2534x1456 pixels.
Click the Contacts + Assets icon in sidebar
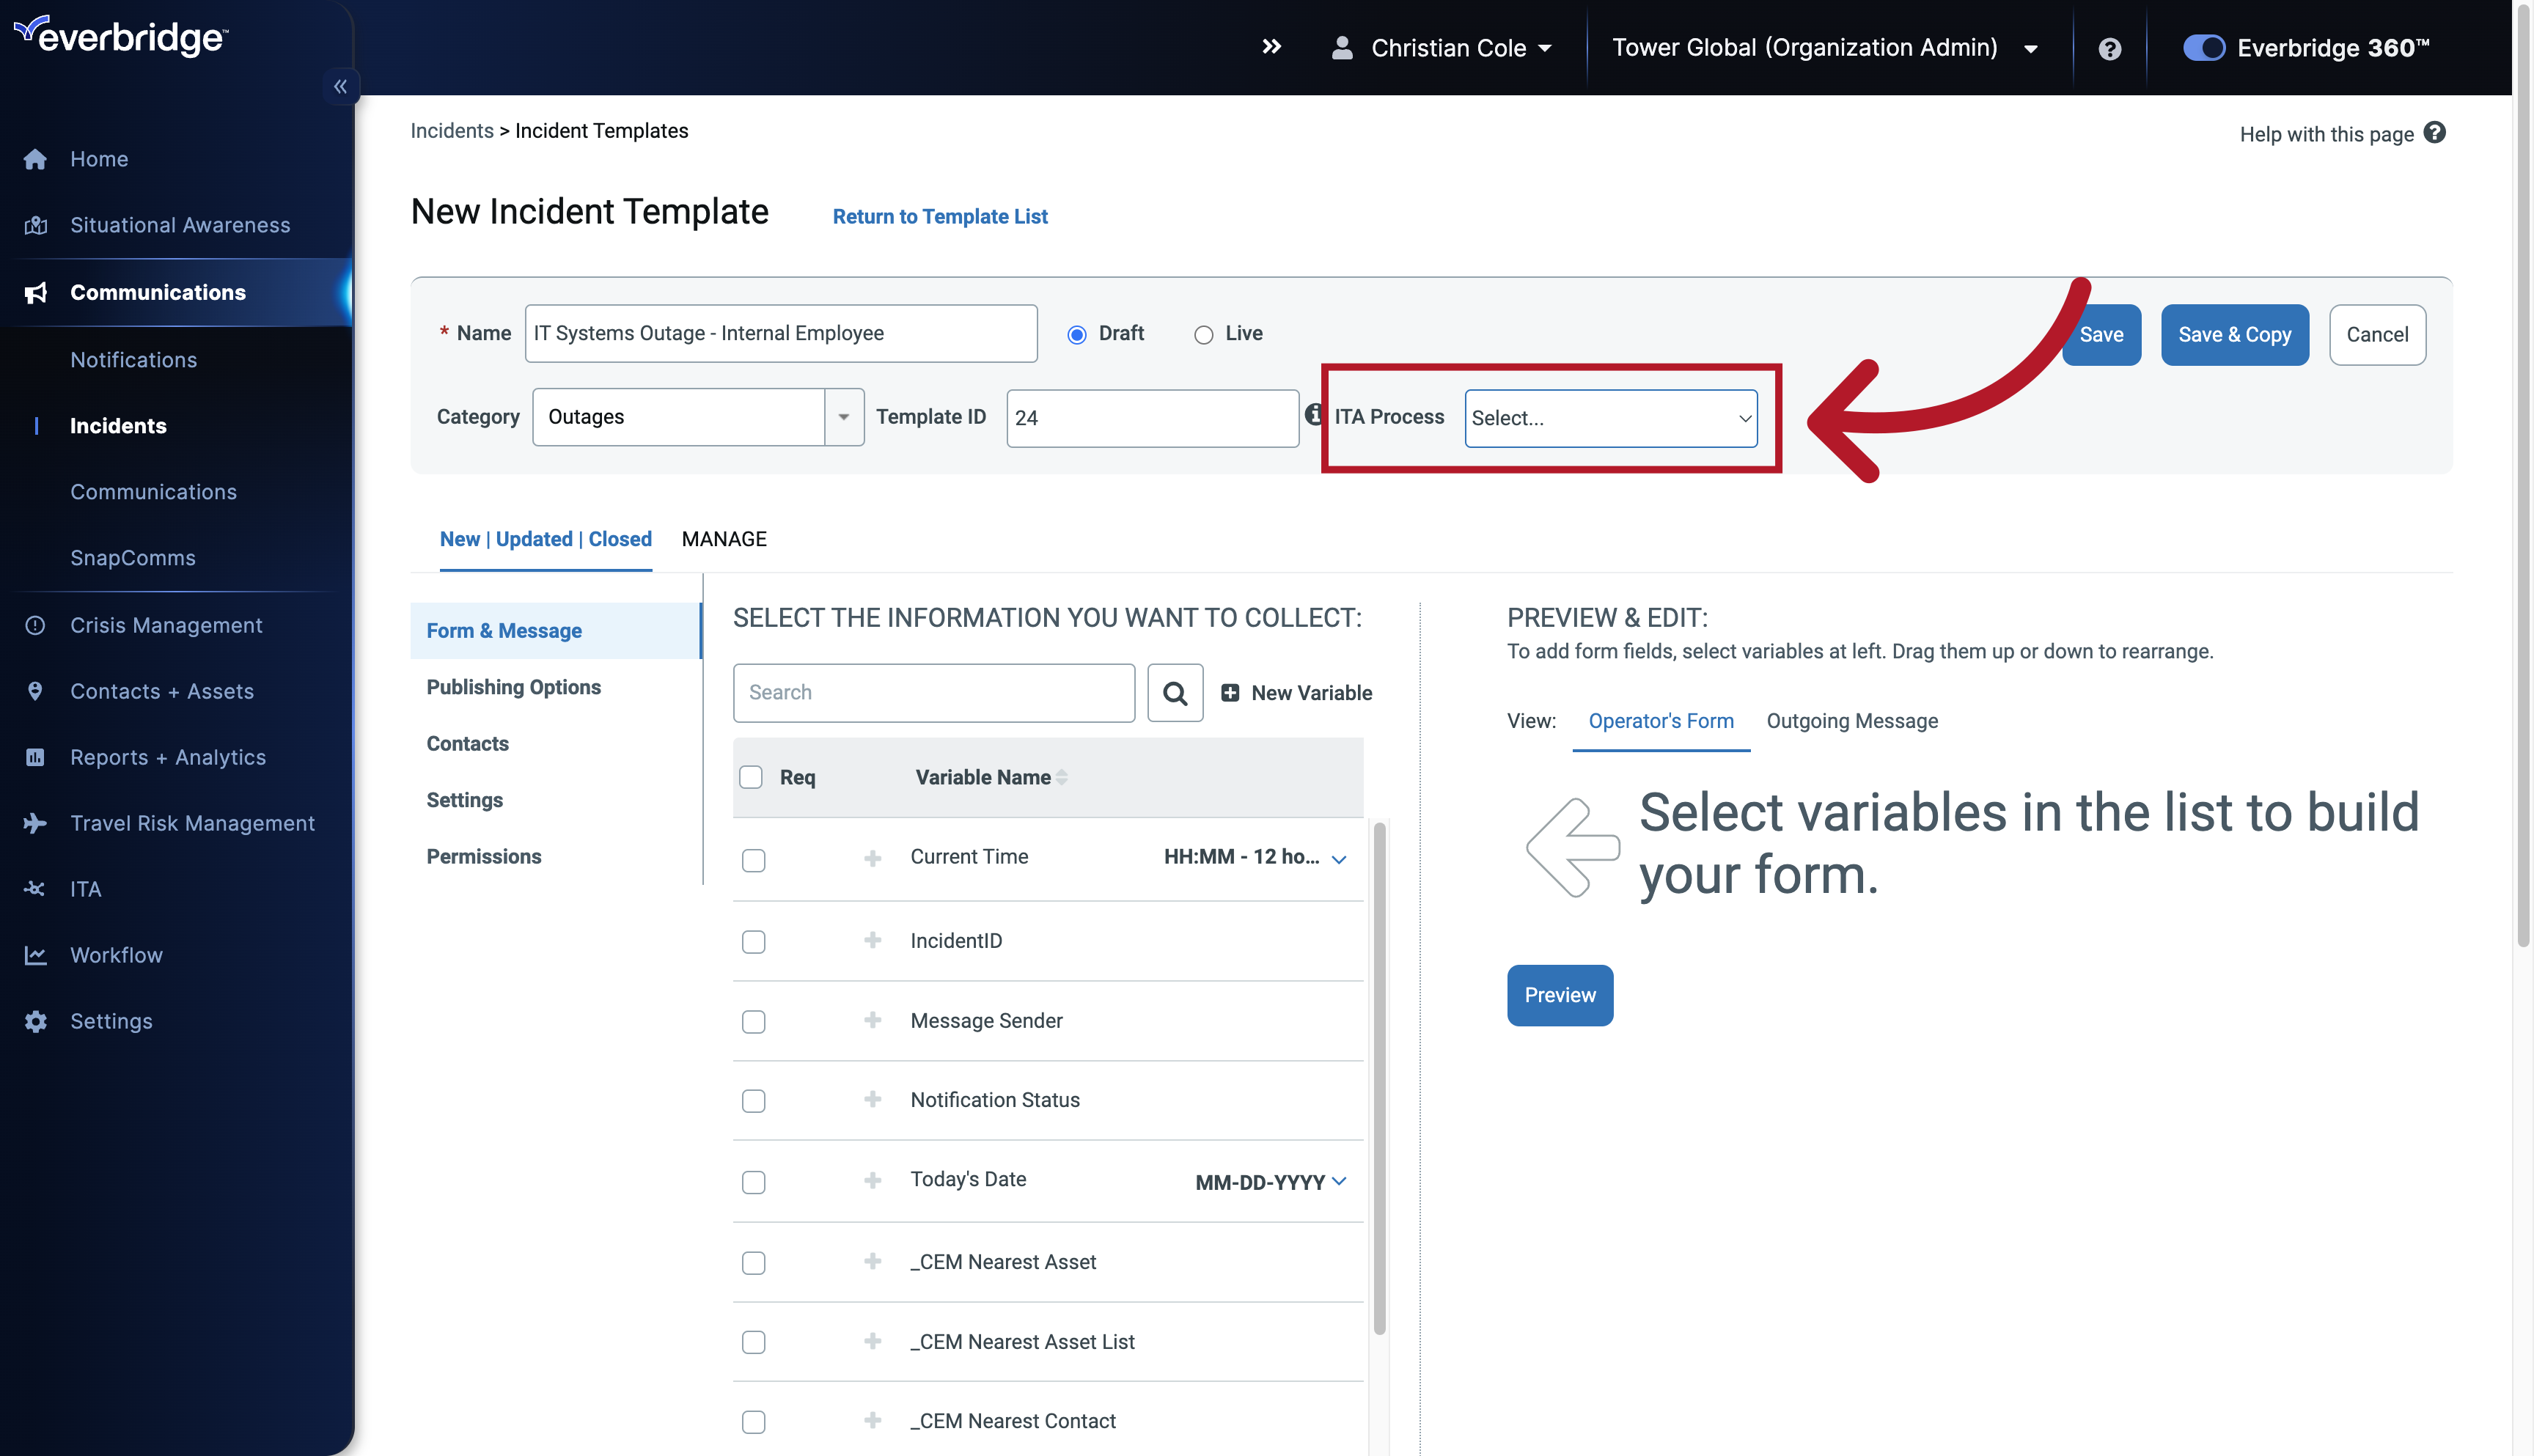(x=33, y=691)
